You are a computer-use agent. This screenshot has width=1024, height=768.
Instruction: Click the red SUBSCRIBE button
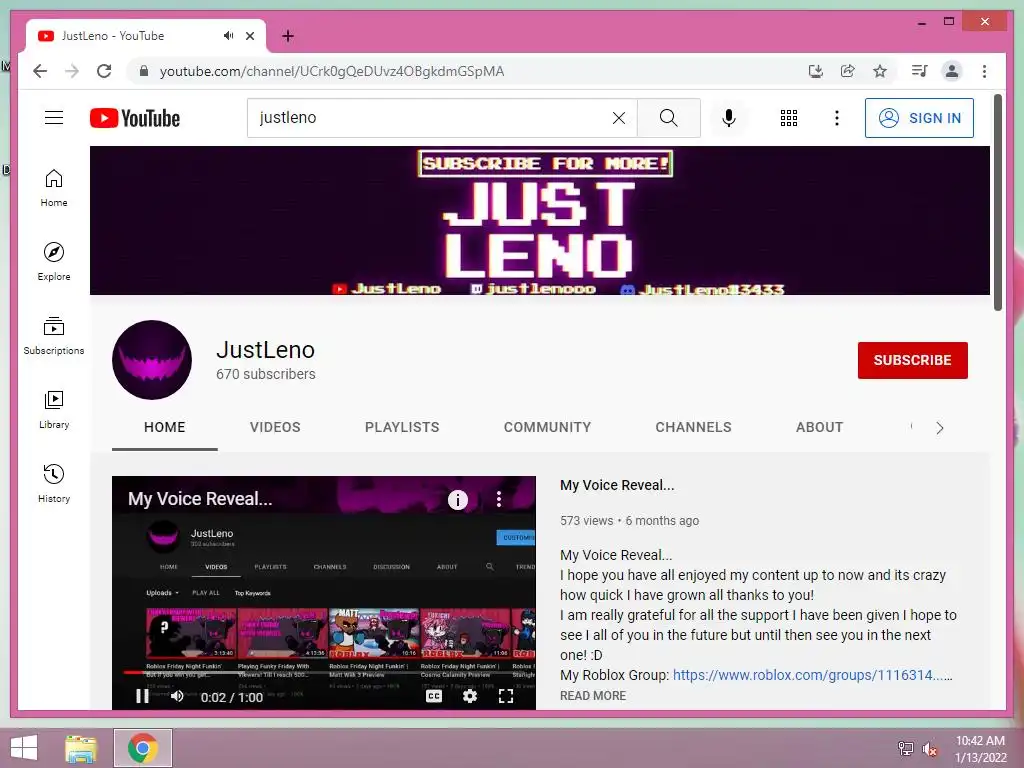tap(912, 360)
